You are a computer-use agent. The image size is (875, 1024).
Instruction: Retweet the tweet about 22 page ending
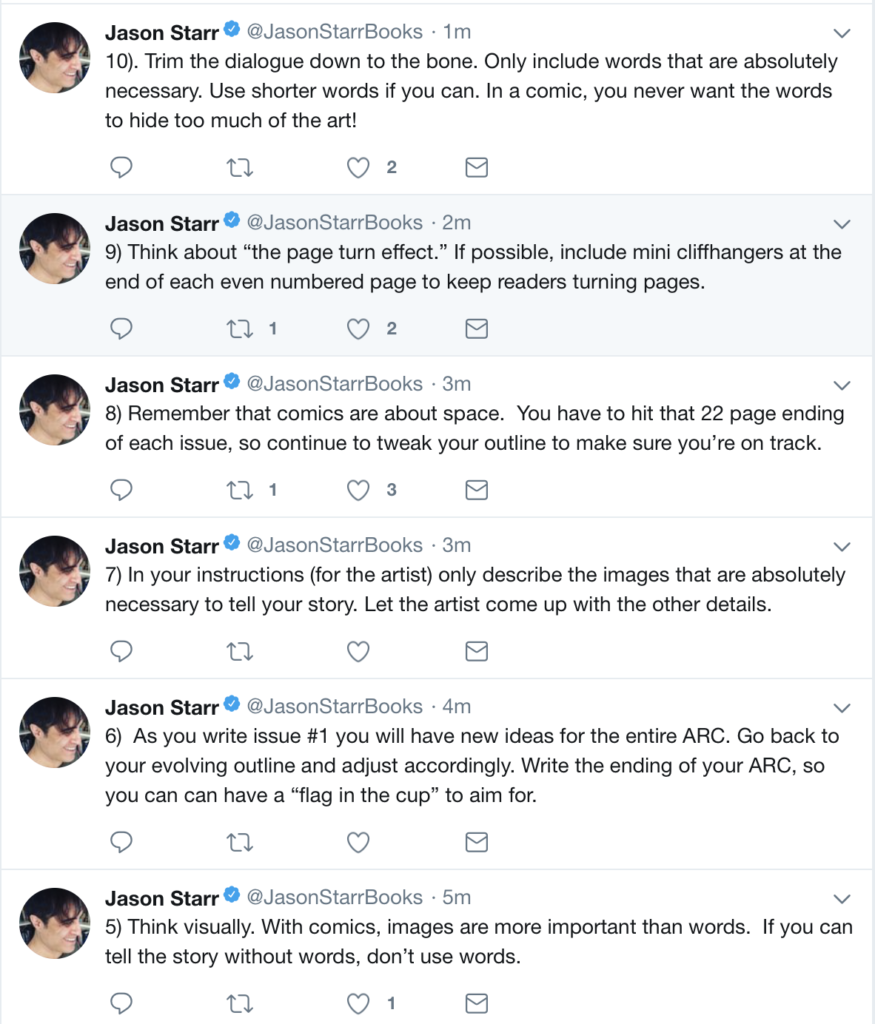tap(240, 490)
